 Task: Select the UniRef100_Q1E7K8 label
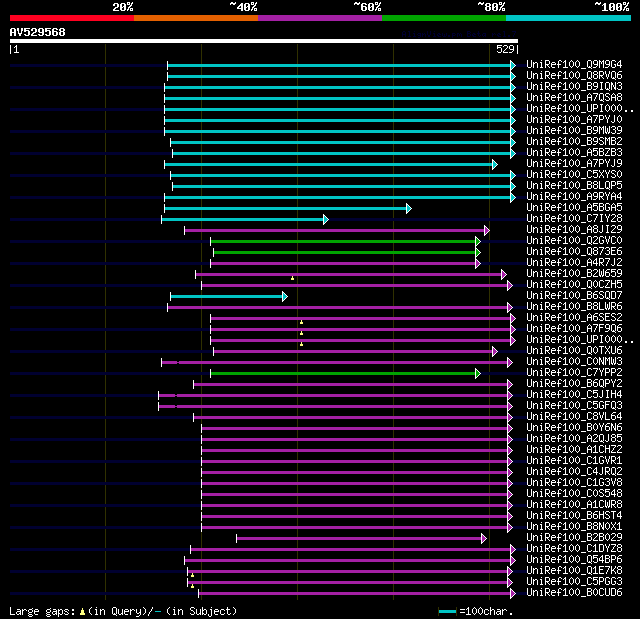coord(574,571)
